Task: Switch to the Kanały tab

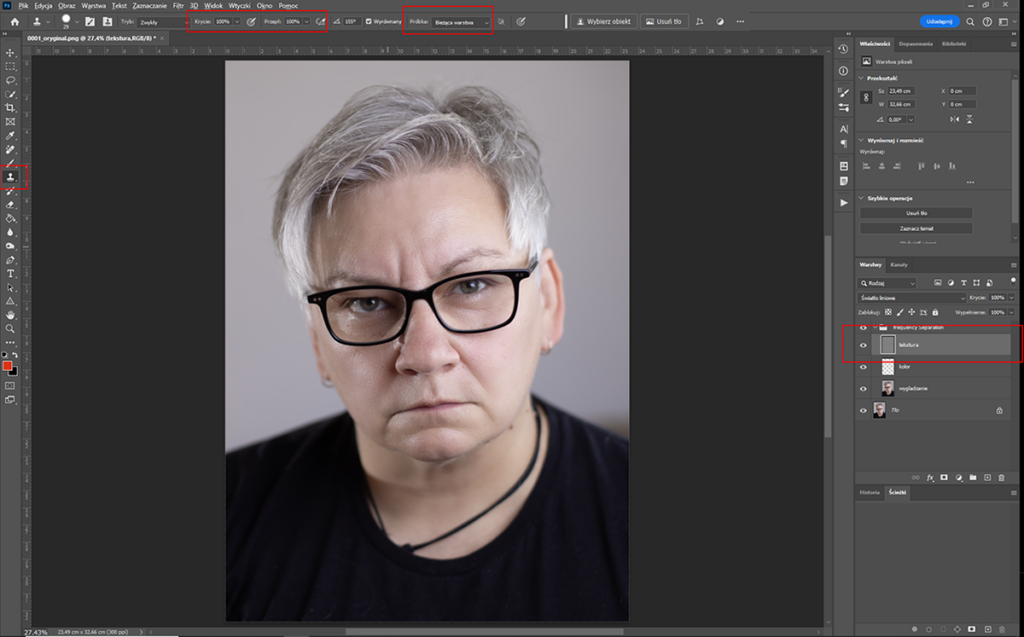Action: (x=899, y=265)
